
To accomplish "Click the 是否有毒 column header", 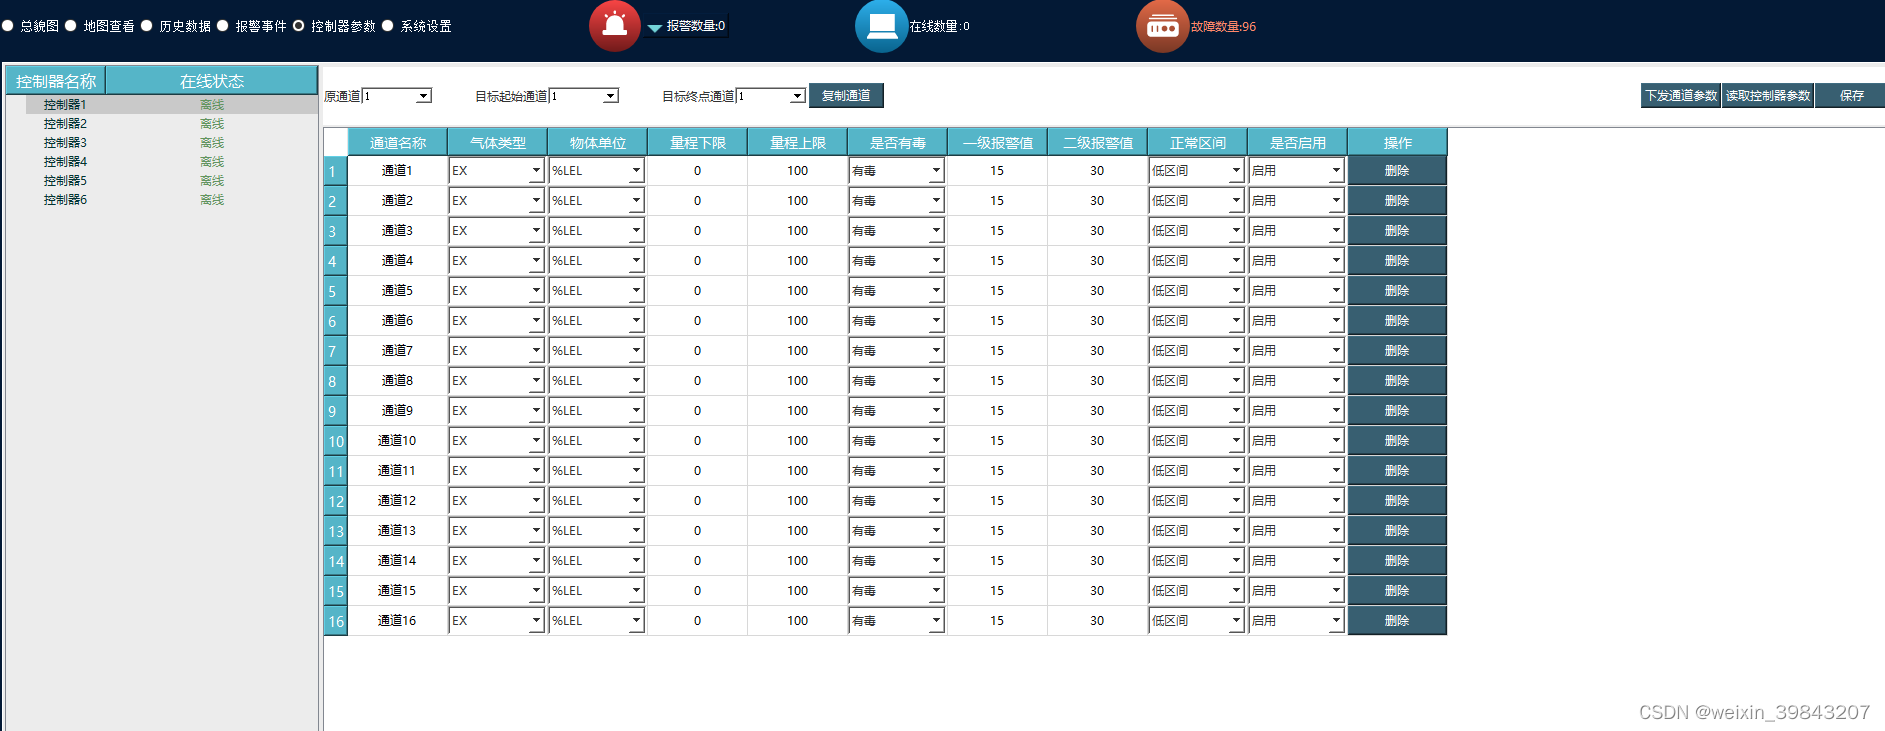I will click(x=897, y=143).
